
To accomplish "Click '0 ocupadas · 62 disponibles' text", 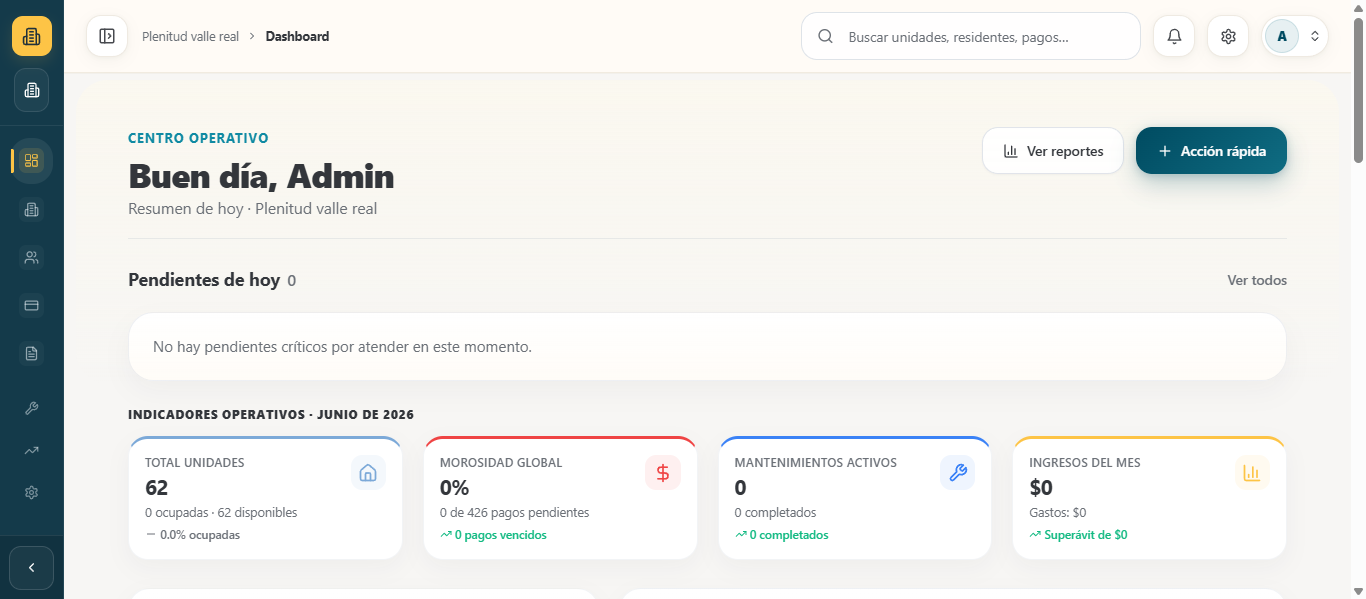I will (221, 513).
